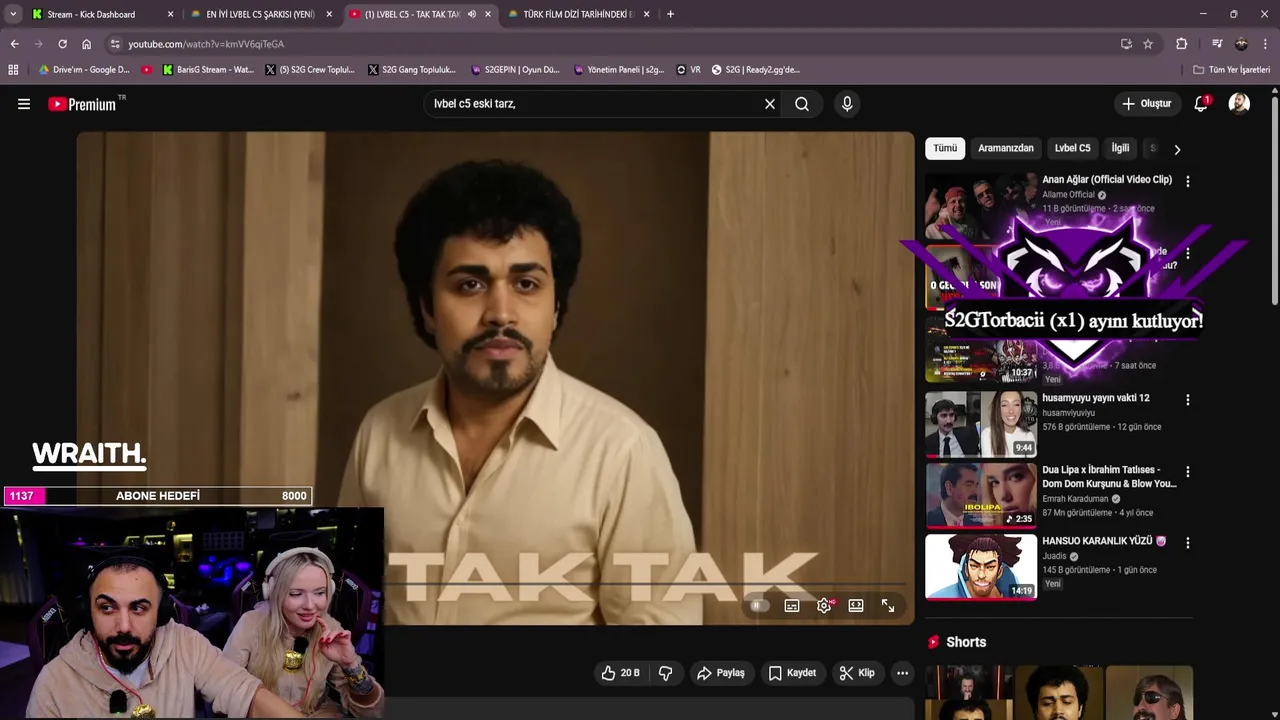Close the Stream - Kick Dashboard tab
Viewport: 1280px width, 720px height.
pyautogui.click(x=170, y=14)
